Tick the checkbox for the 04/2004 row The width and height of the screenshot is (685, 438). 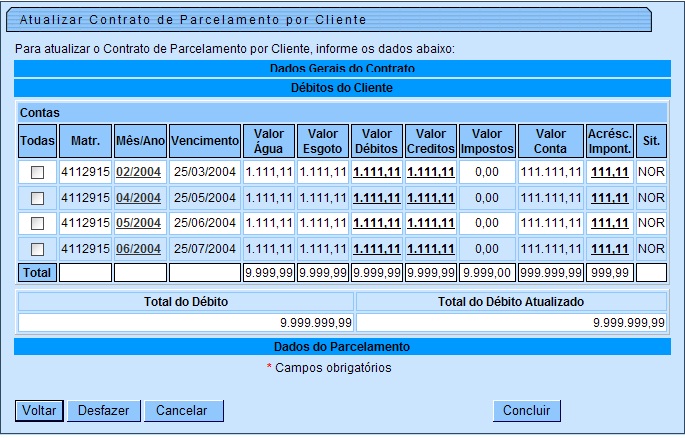pos(37,198)
